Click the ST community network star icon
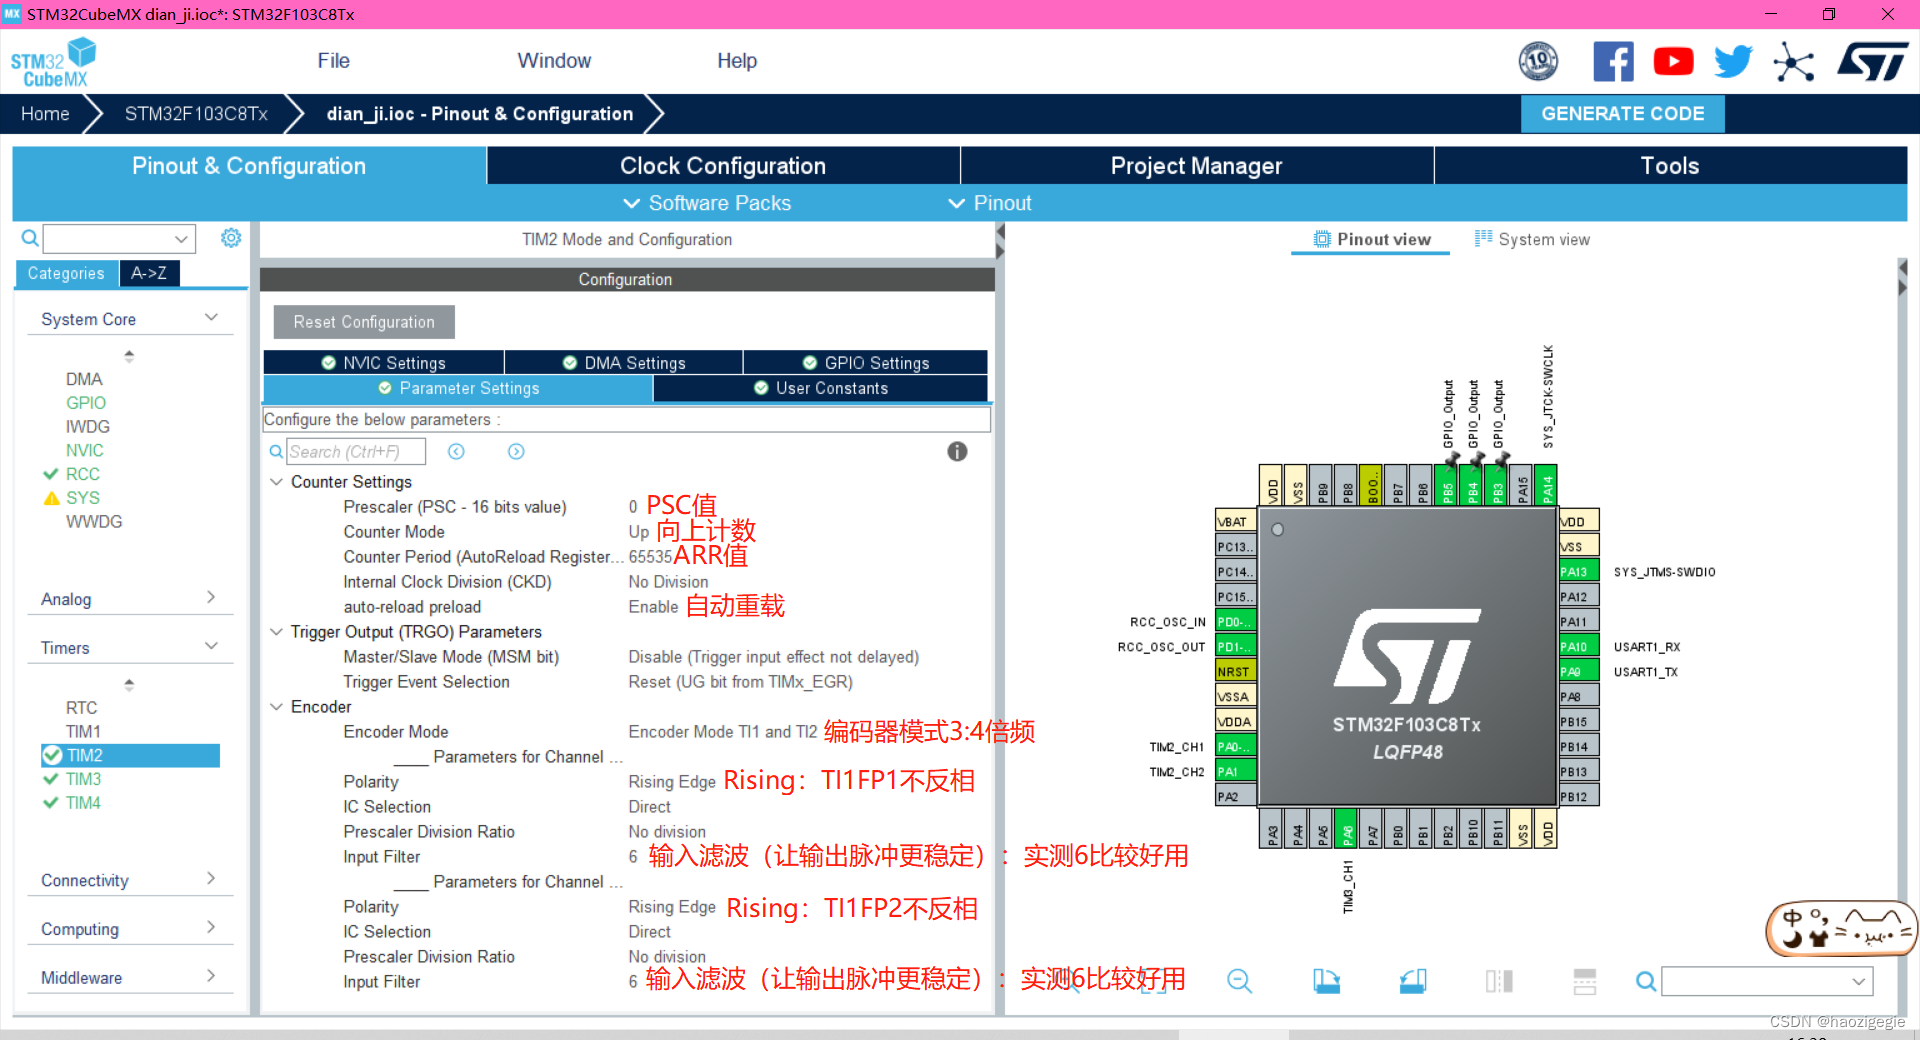Image resolution: width=1920 pixels, height=1040 pixels. (1793, 62)
